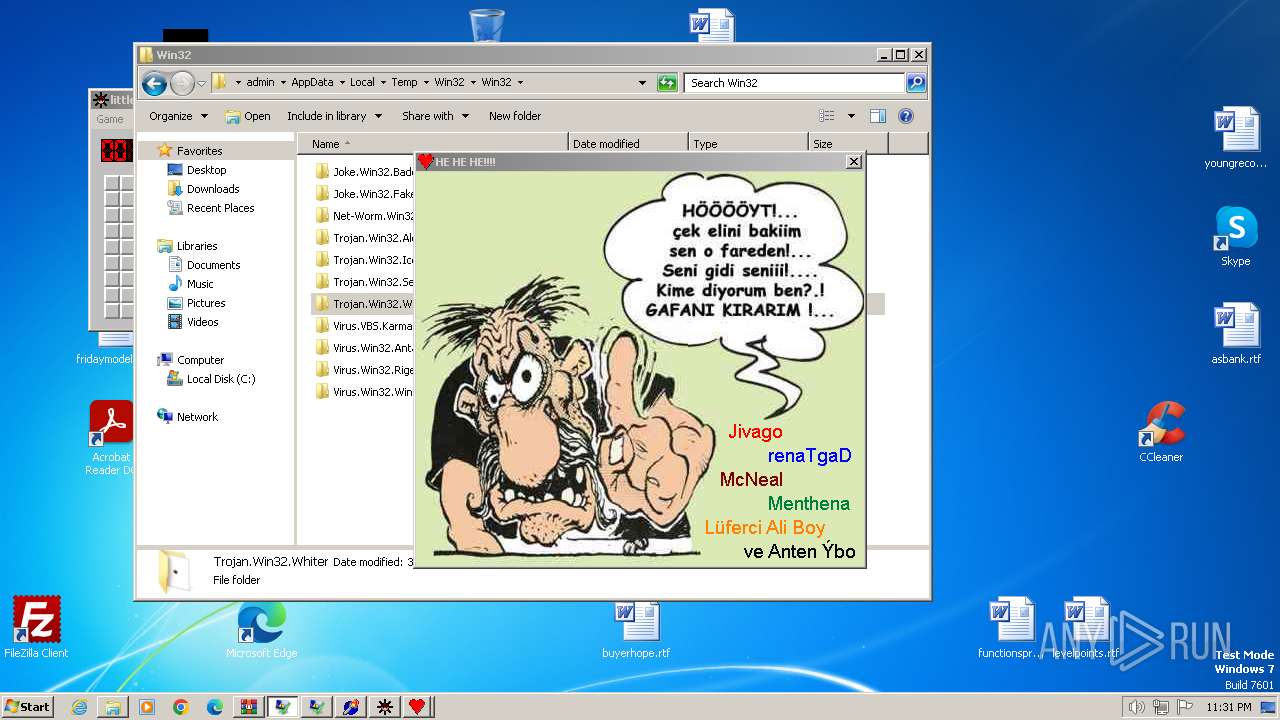Click Open in Explorer toolbar
The height and width of the screenshot is (720, 1280).
coord(248,116)
